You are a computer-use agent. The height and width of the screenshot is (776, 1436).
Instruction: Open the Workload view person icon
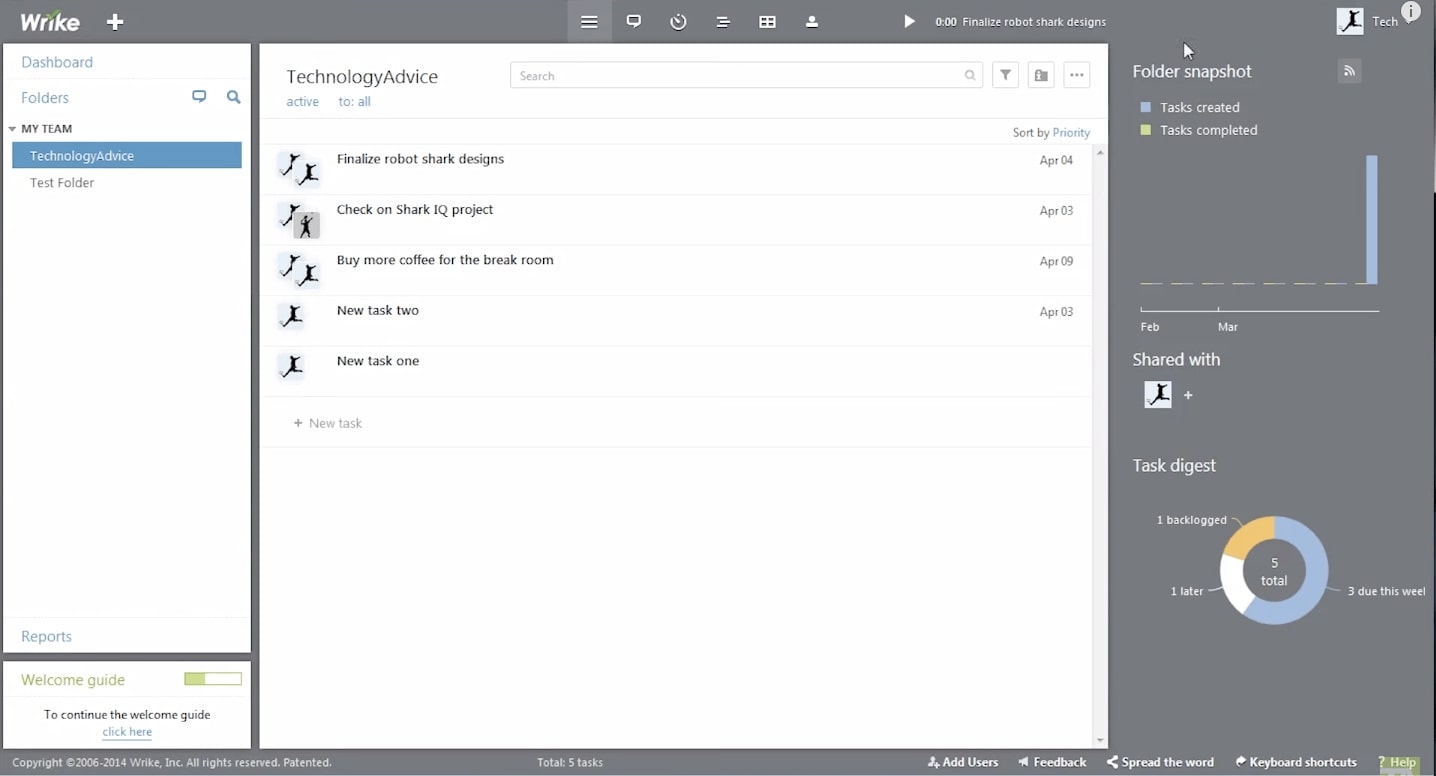point(812,21)
